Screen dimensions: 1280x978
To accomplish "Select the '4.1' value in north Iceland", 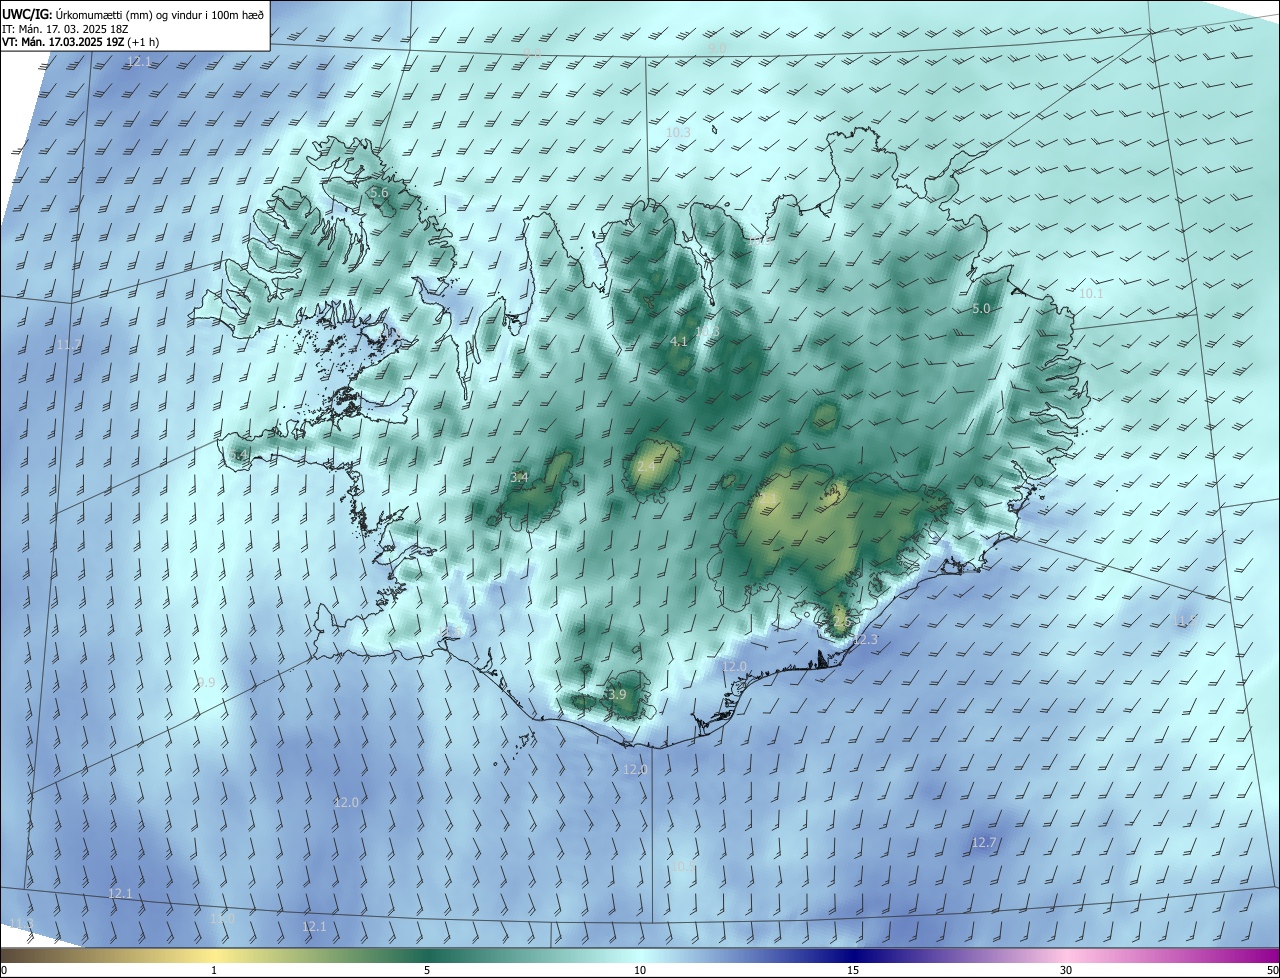I will pos(678,342).
